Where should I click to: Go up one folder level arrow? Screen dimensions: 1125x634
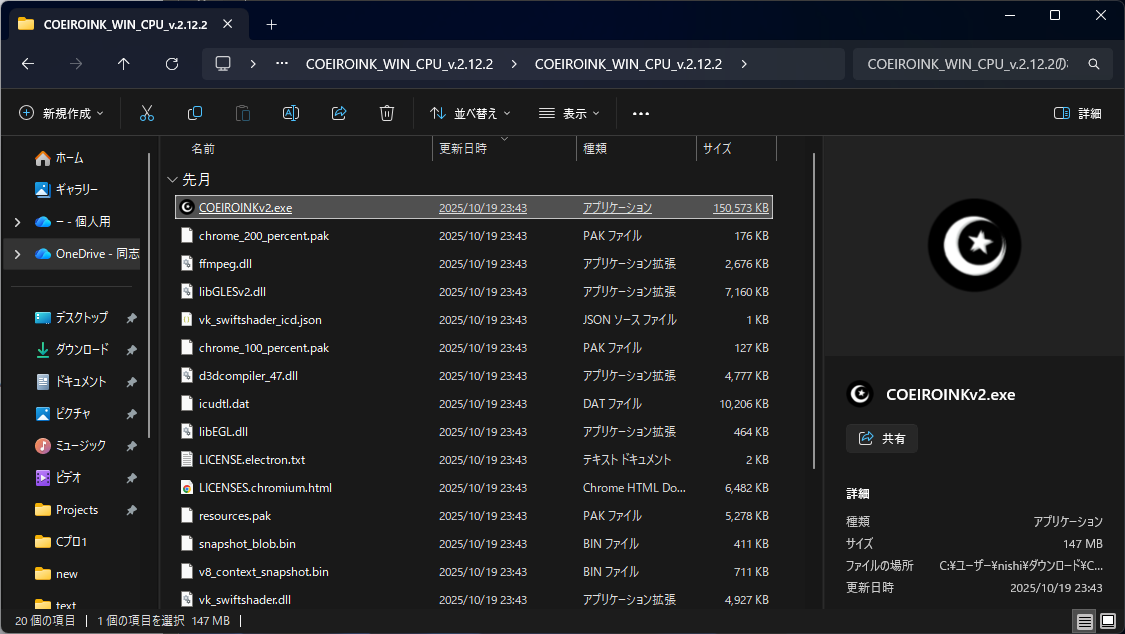123,64
